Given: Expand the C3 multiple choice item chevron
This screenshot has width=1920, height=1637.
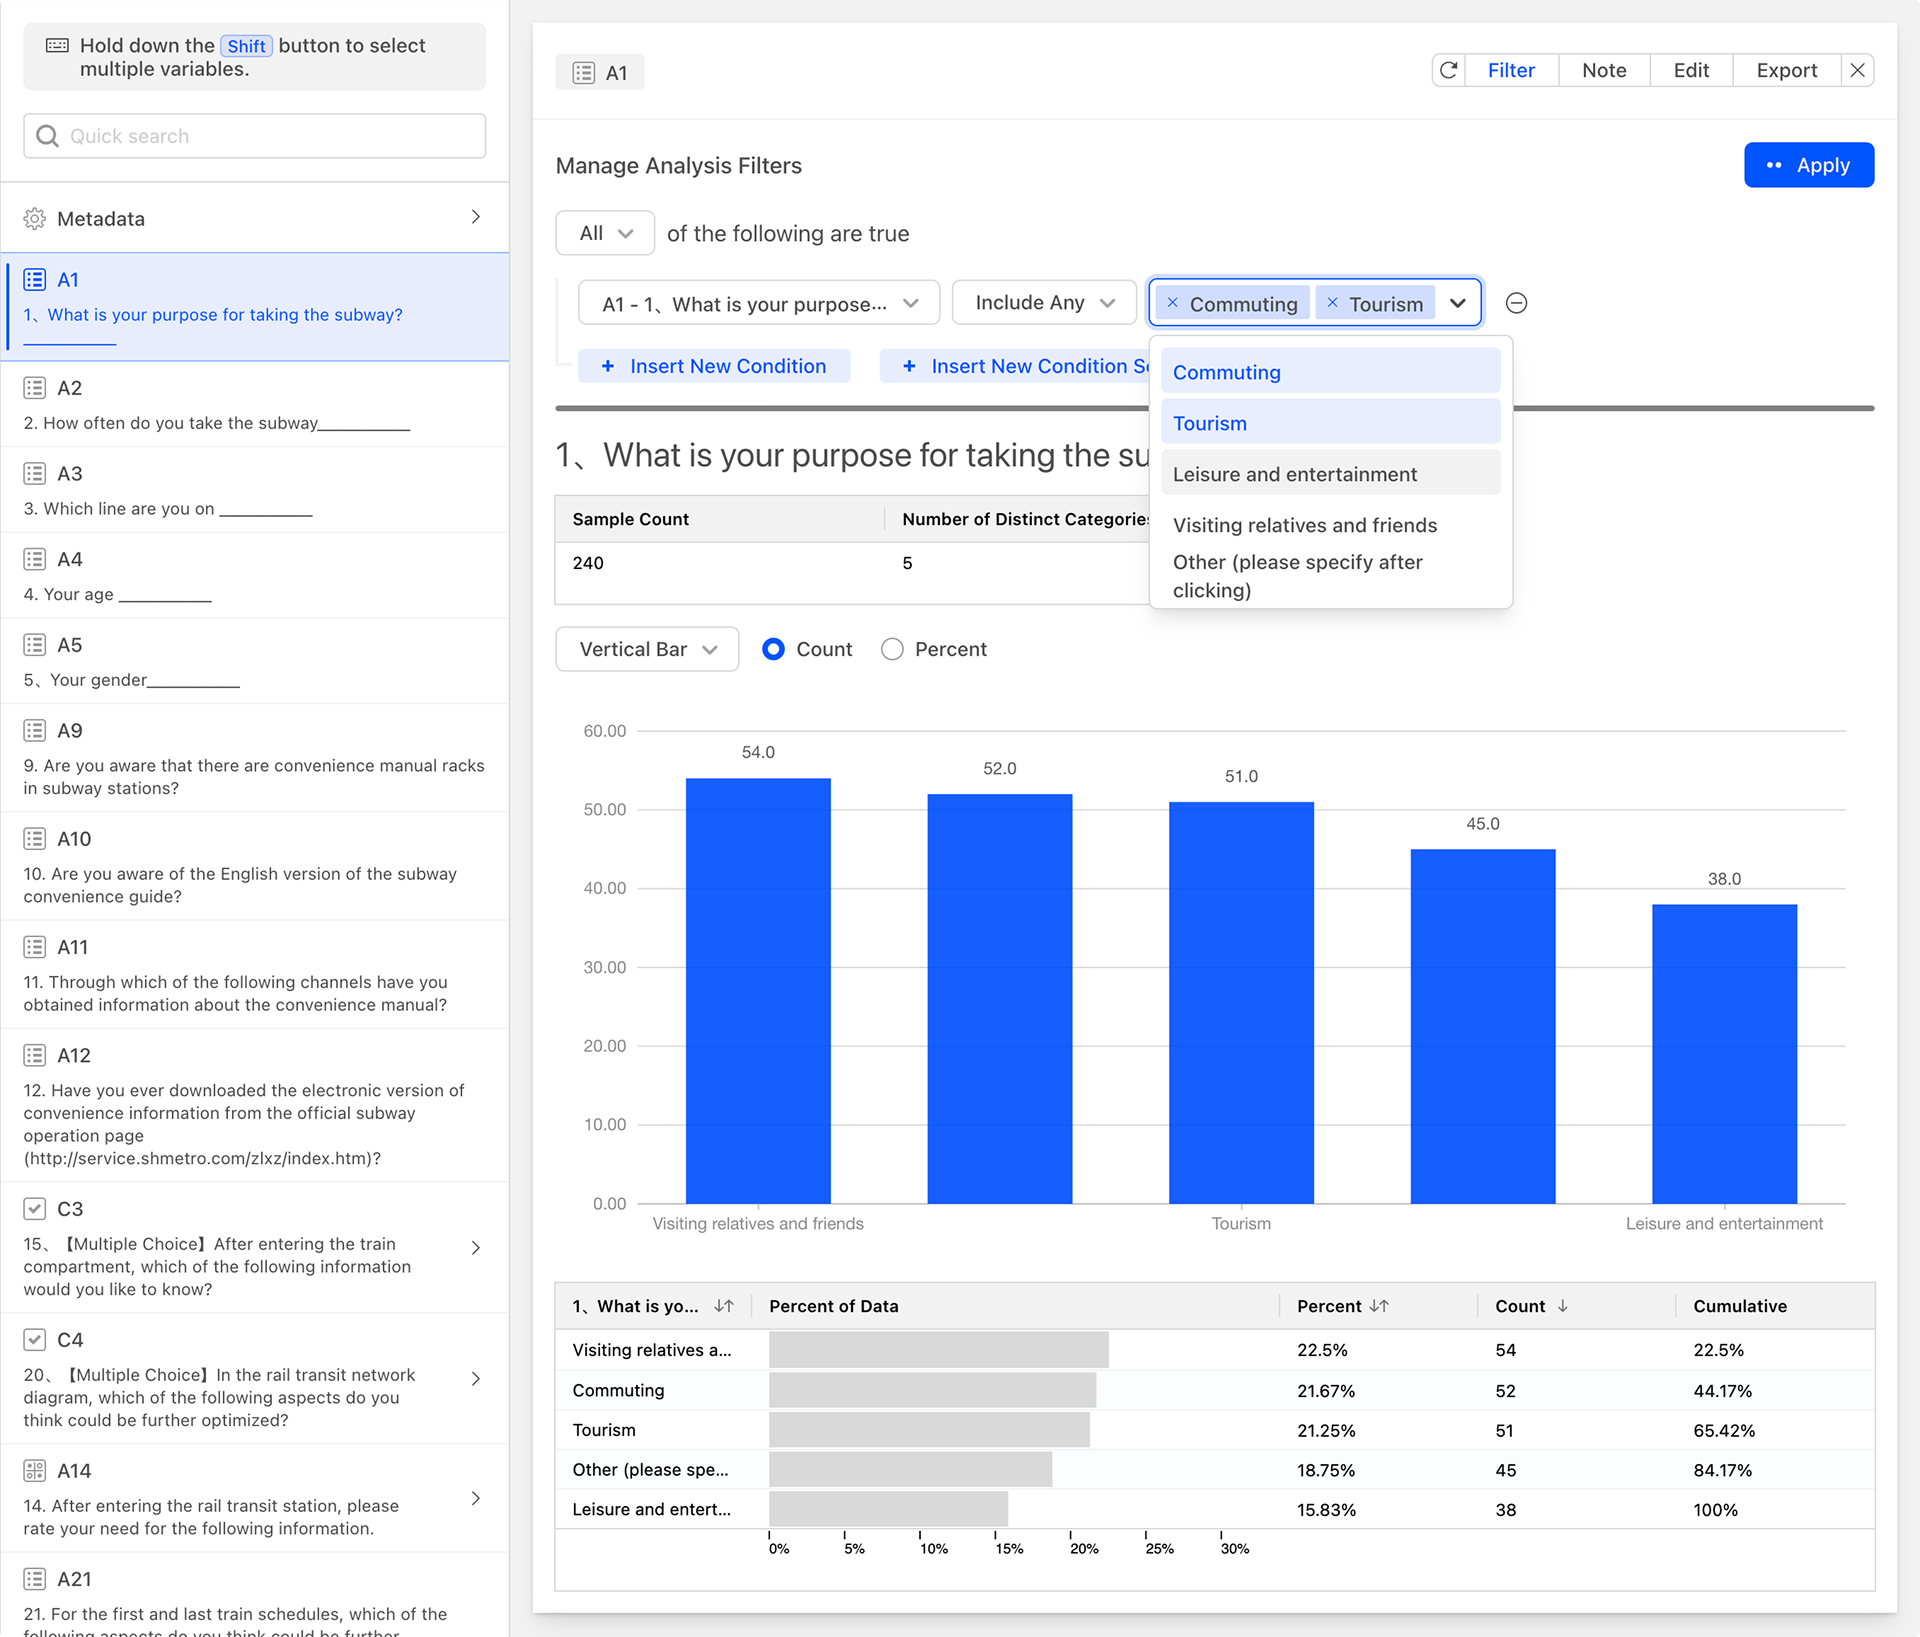Looking at the screenshot, I should 476,1248.
